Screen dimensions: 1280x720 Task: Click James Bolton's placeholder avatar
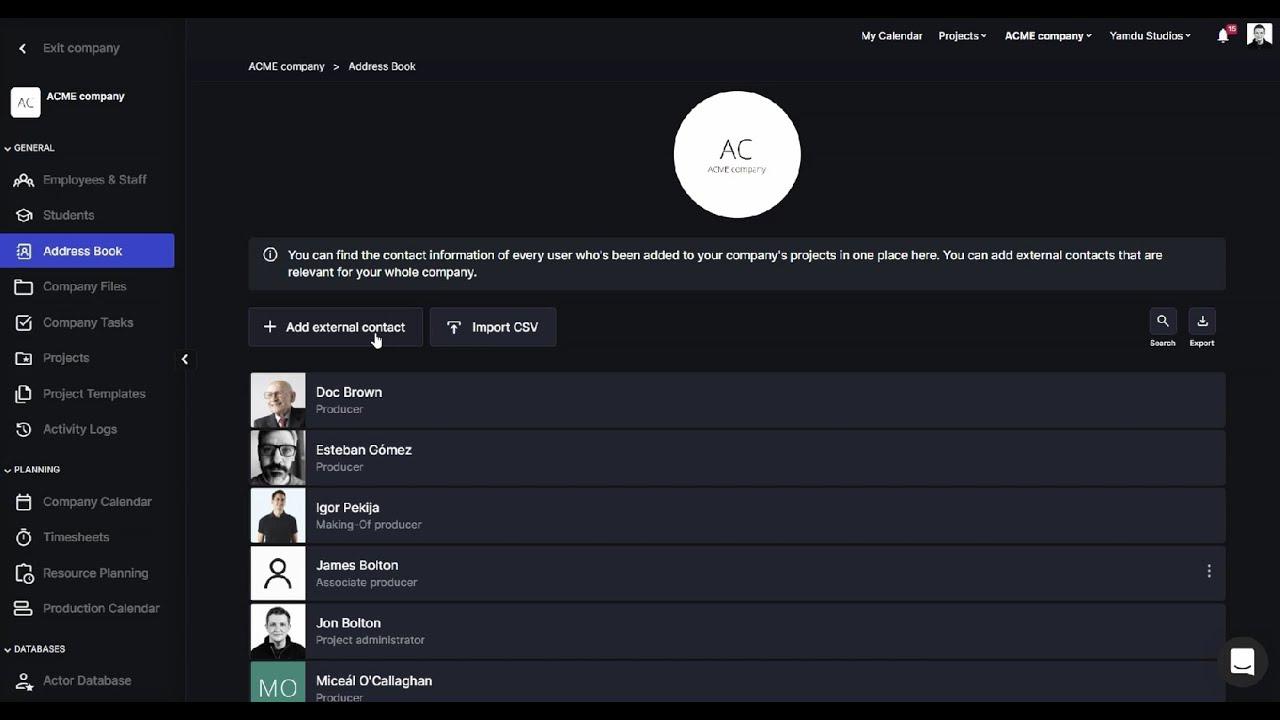click(278, 573)
